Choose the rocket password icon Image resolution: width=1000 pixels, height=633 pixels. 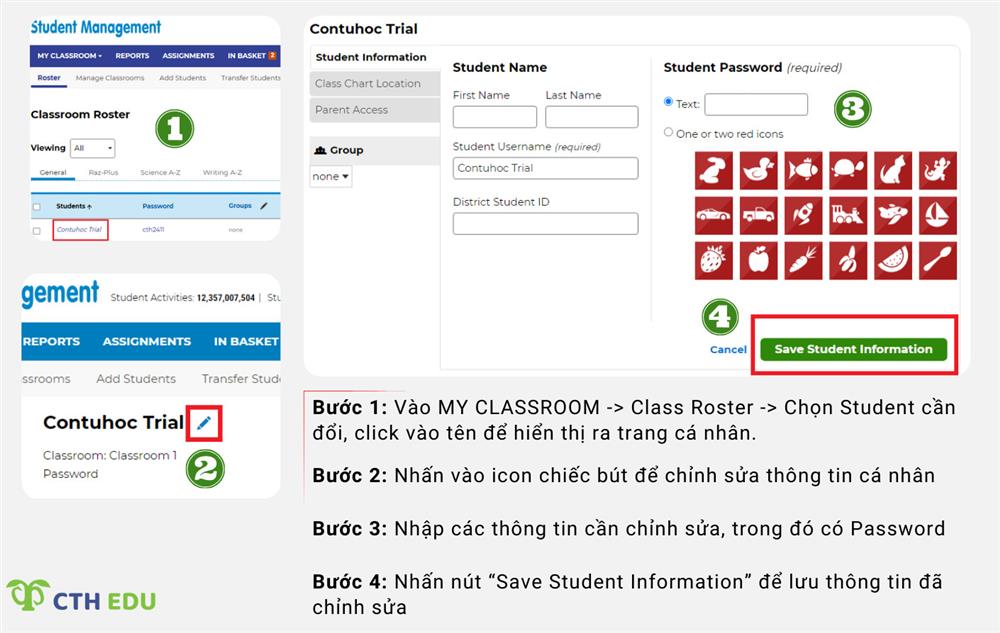[x=802, y=215]
